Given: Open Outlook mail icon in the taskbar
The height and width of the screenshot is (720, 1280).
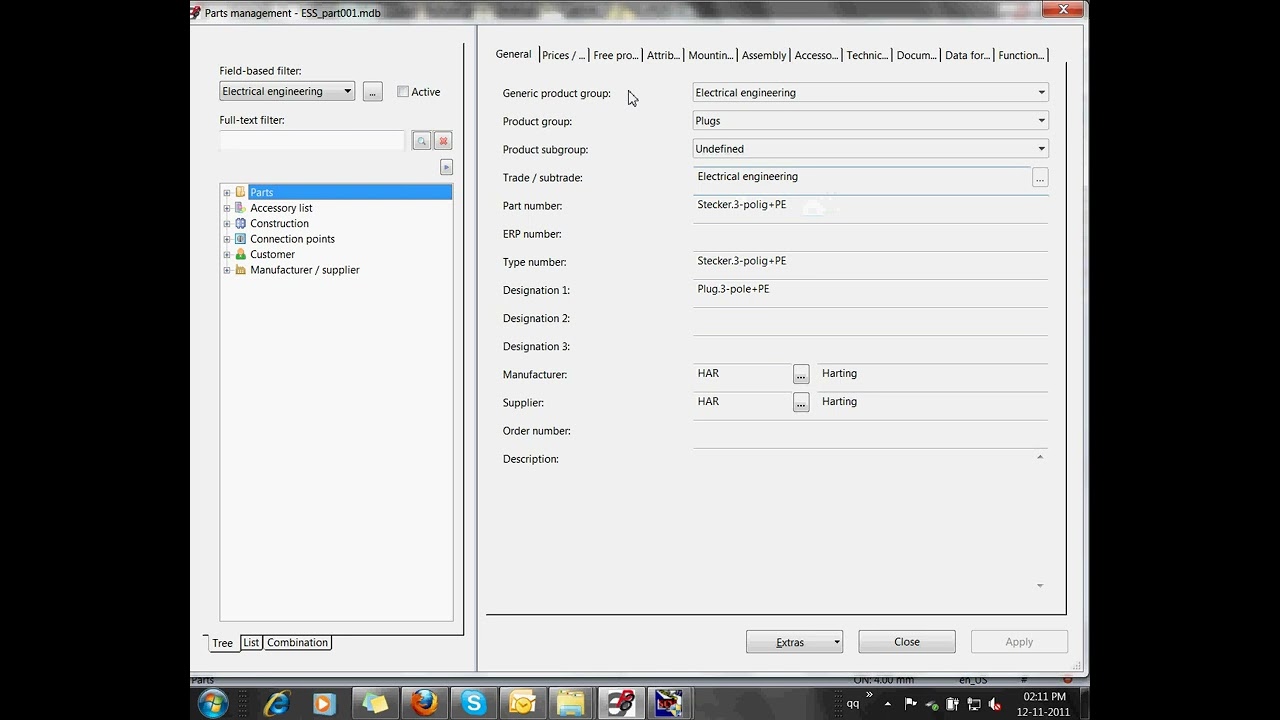Looking at the screenshot, I should [x=522, y=703].
